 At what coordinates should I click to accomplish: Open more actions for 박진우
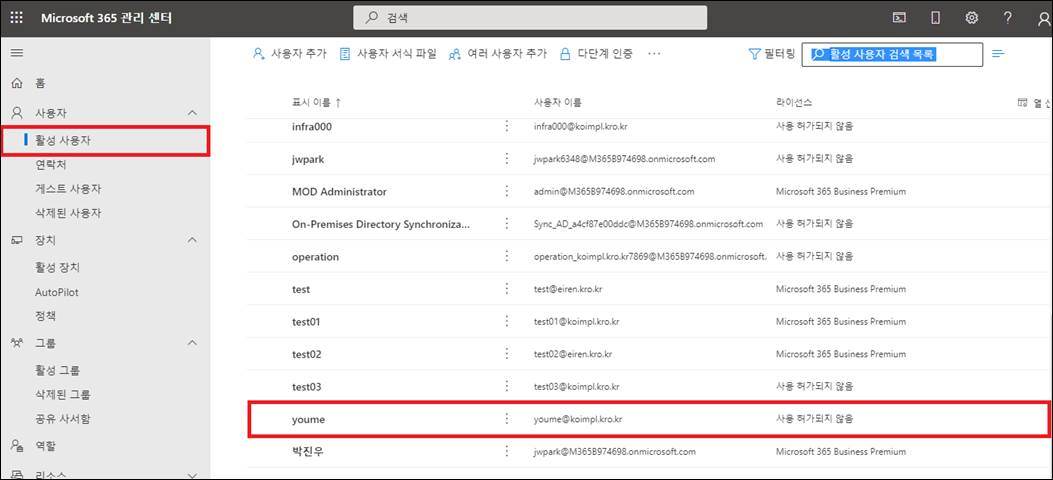pyautogui.click(x=507, y=452)
